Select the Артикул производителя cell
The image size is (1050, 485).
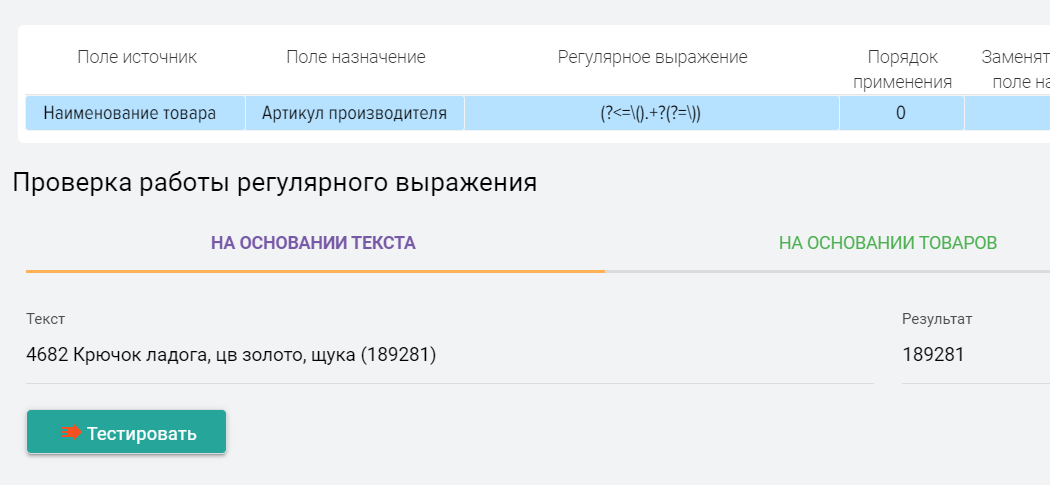354,113
